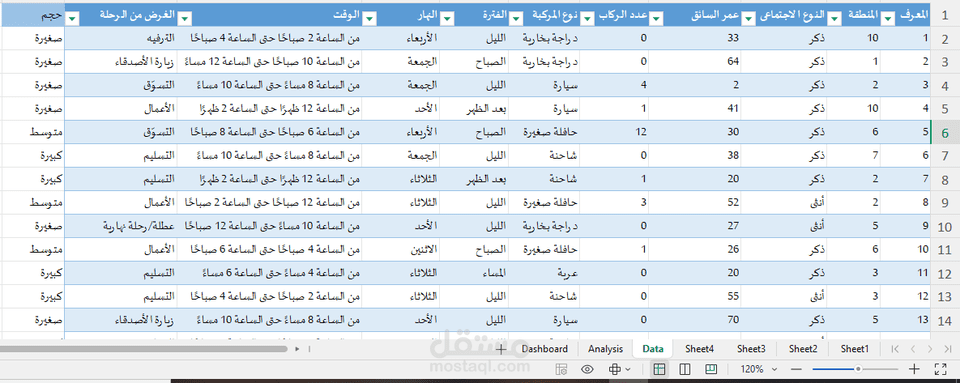960x383 pixels.
Task: Select vehicle type cell عربة
Action: point(544,273)
